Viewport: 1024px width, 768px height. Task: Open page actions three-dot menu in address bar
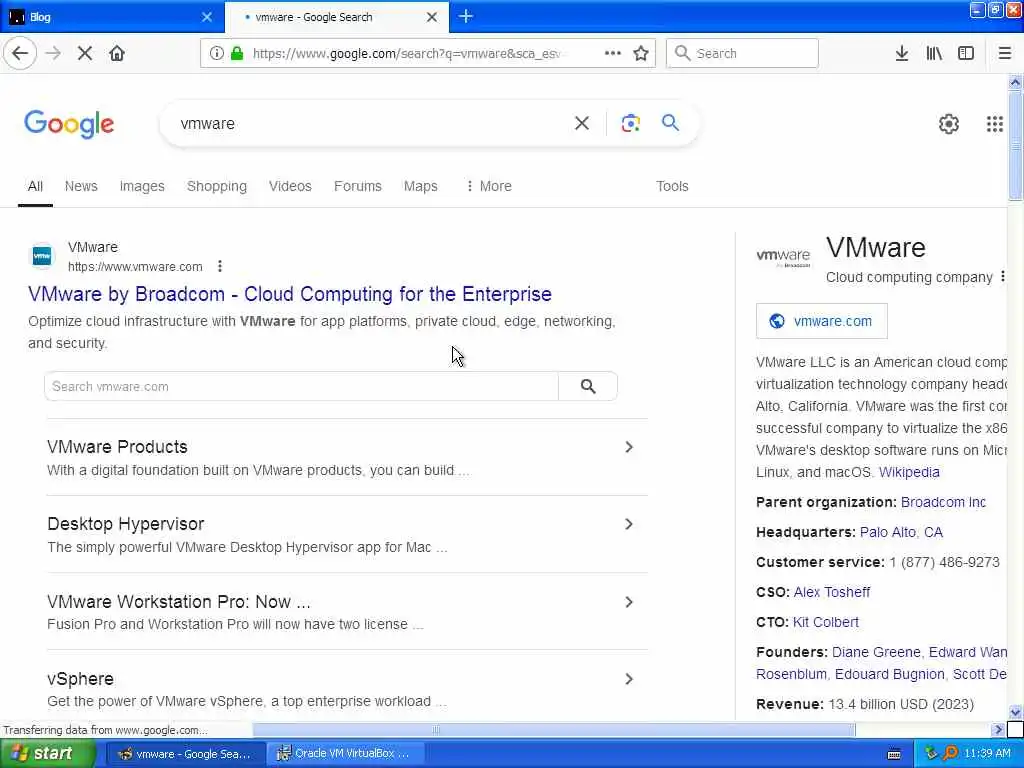[613, 54]
